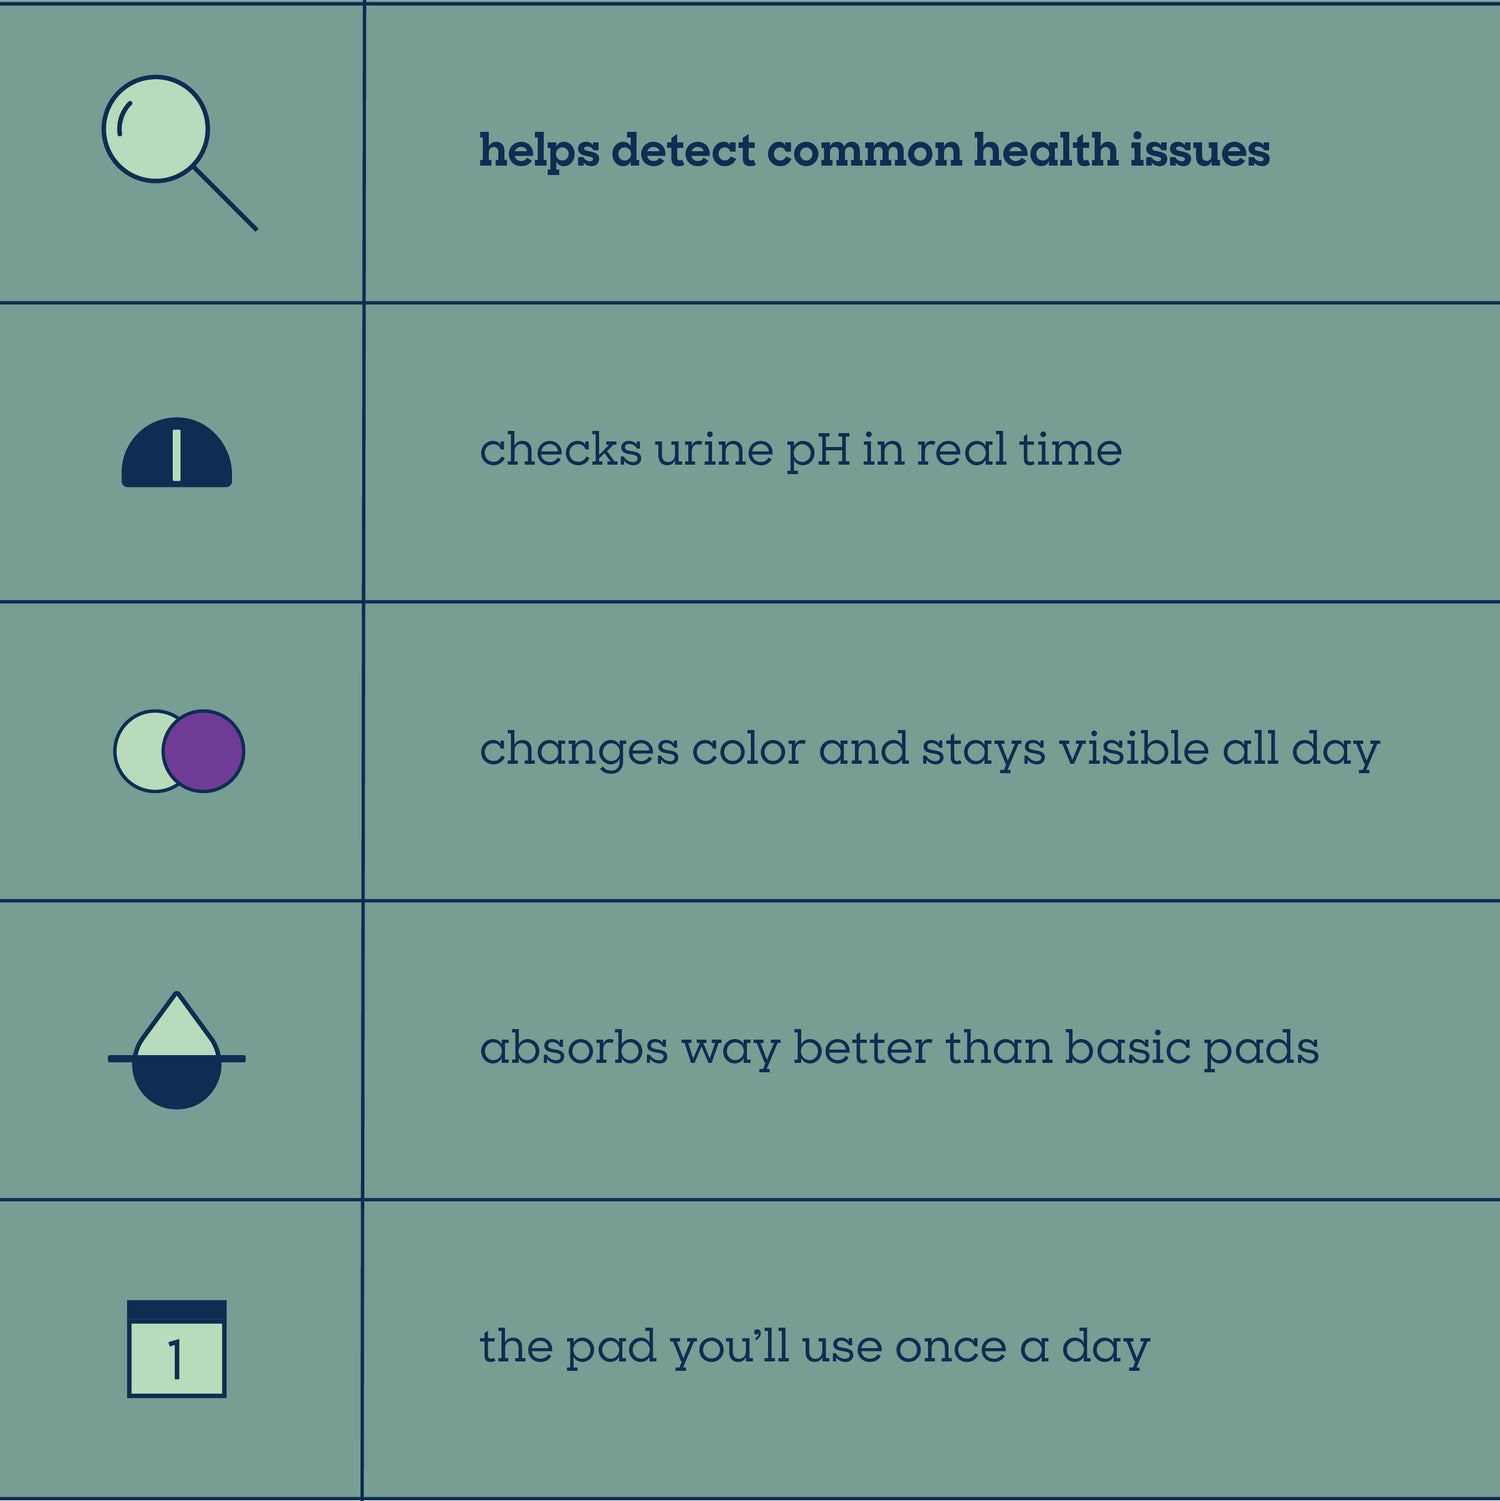This screenshot has height=1501, width=1500.
Task: Click the horizontal line under the droplet
Action: pyautogui.click(x=118, y=1058)
